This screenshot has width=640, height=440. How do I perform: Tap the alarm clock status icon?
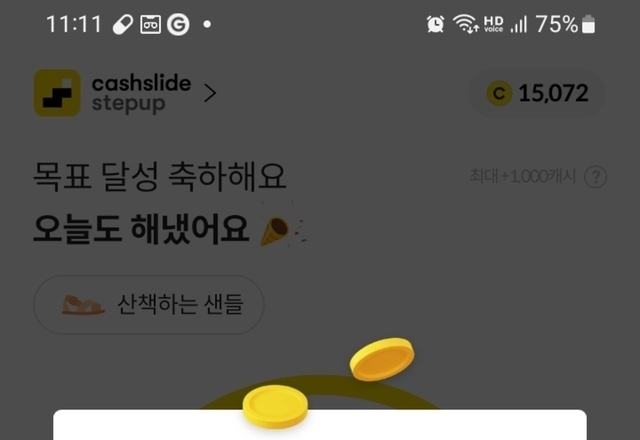[436, 24]
